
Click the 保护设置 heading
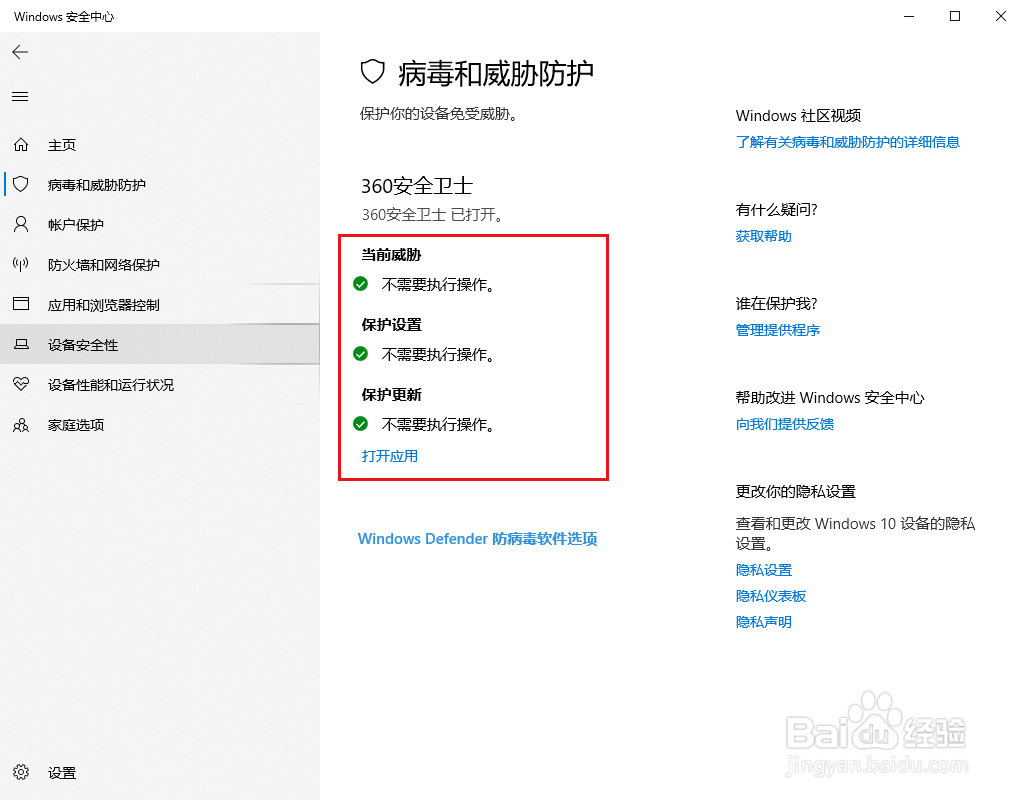tap(391, 325)
